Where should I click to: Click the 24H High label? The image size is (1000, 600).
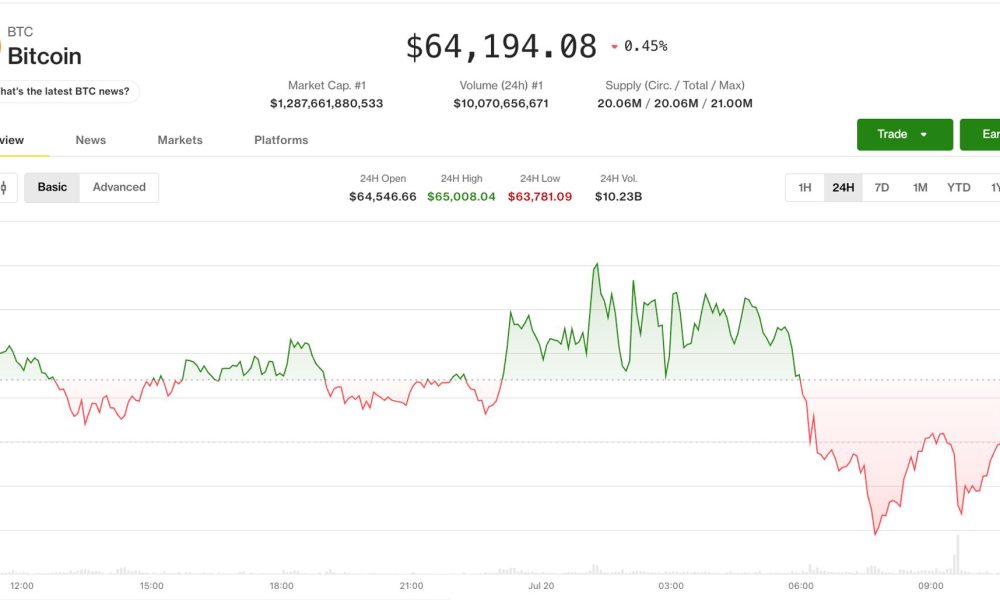[461, 179]
